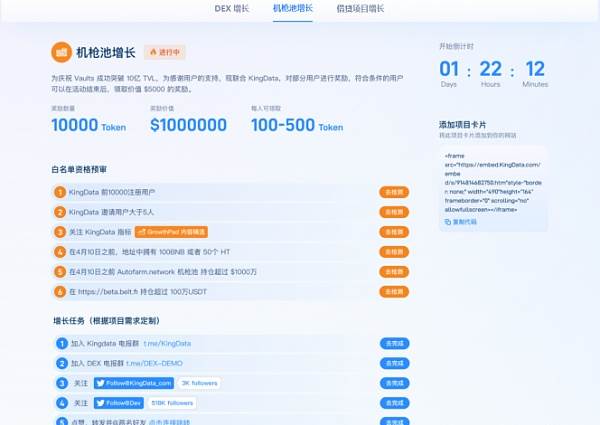Viewport: 600px width, 425px height.
Task: Click the 10000 Token reward amount
Action: (x=88, y=125)
